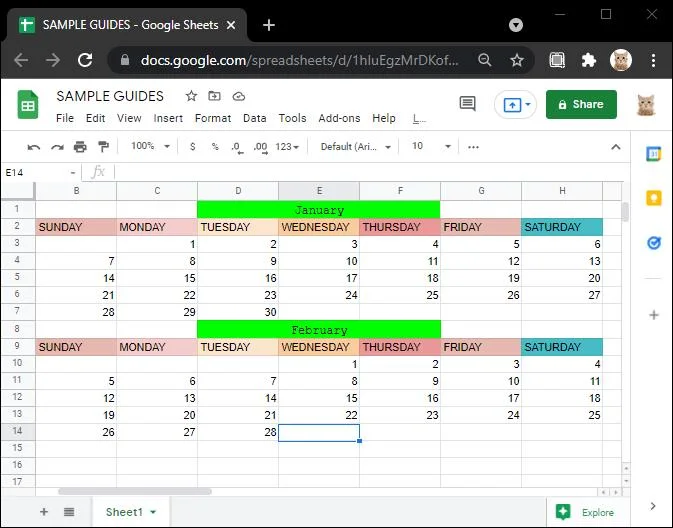Open the Edit menu
The height and width of the screenshot is (528, 673).
coord(95,118)
